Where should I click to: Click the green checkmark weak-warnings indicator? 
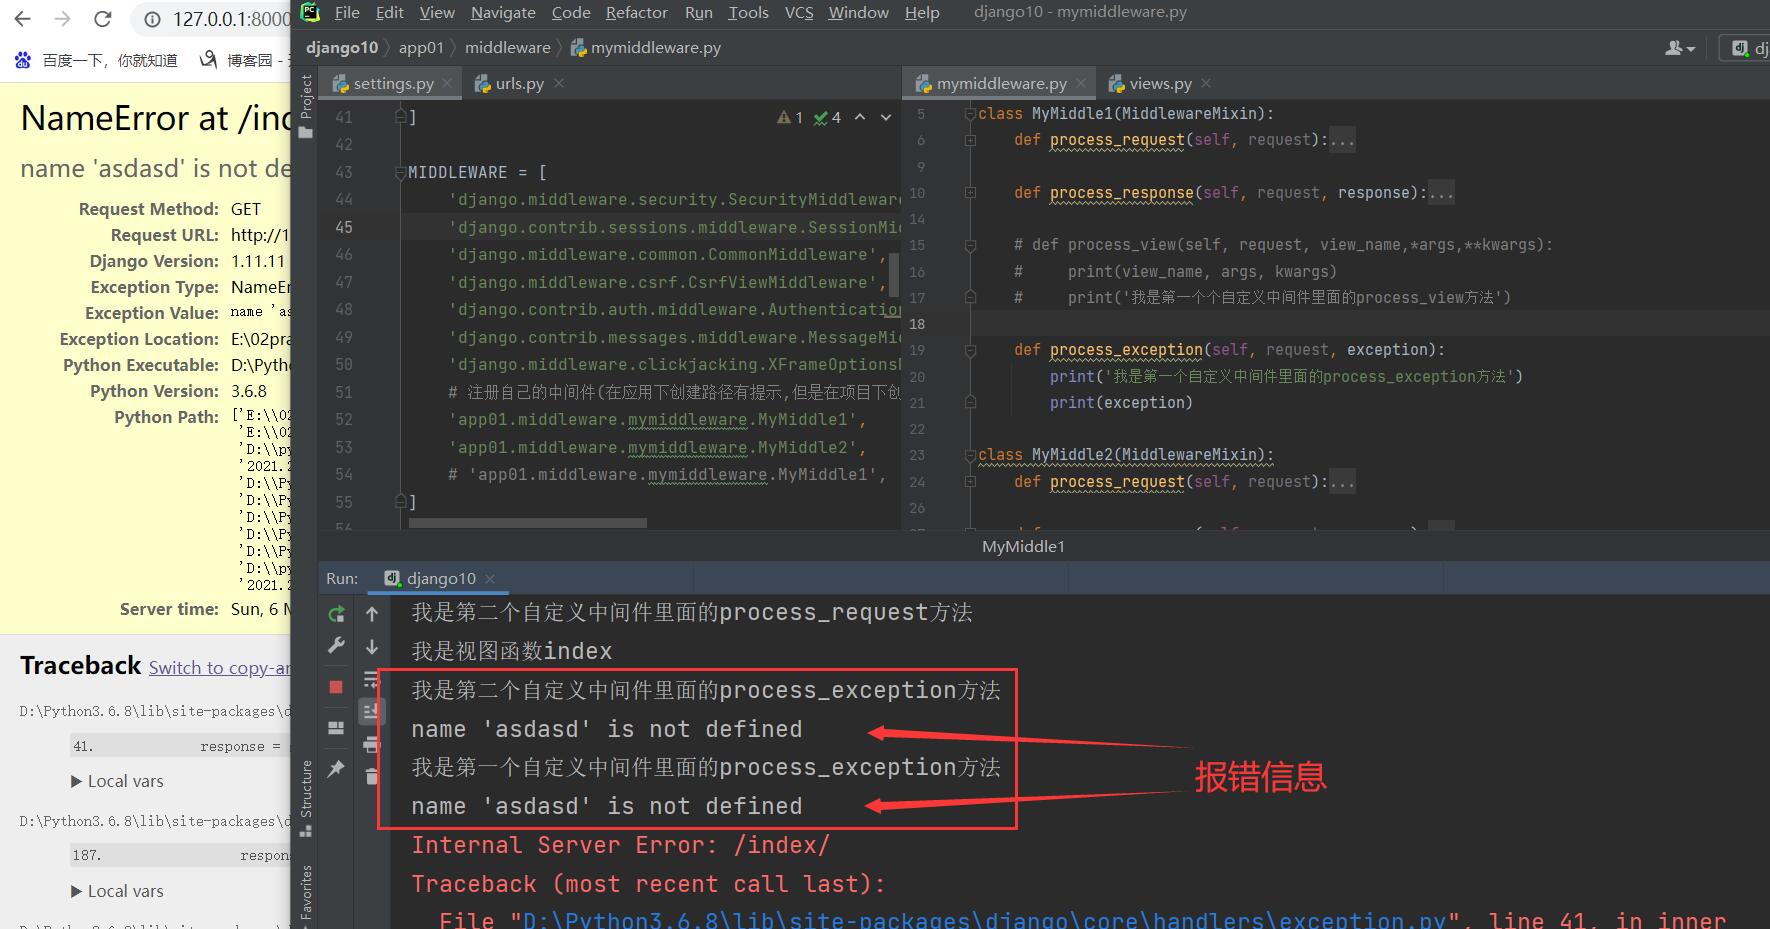(x=827, y=117)
